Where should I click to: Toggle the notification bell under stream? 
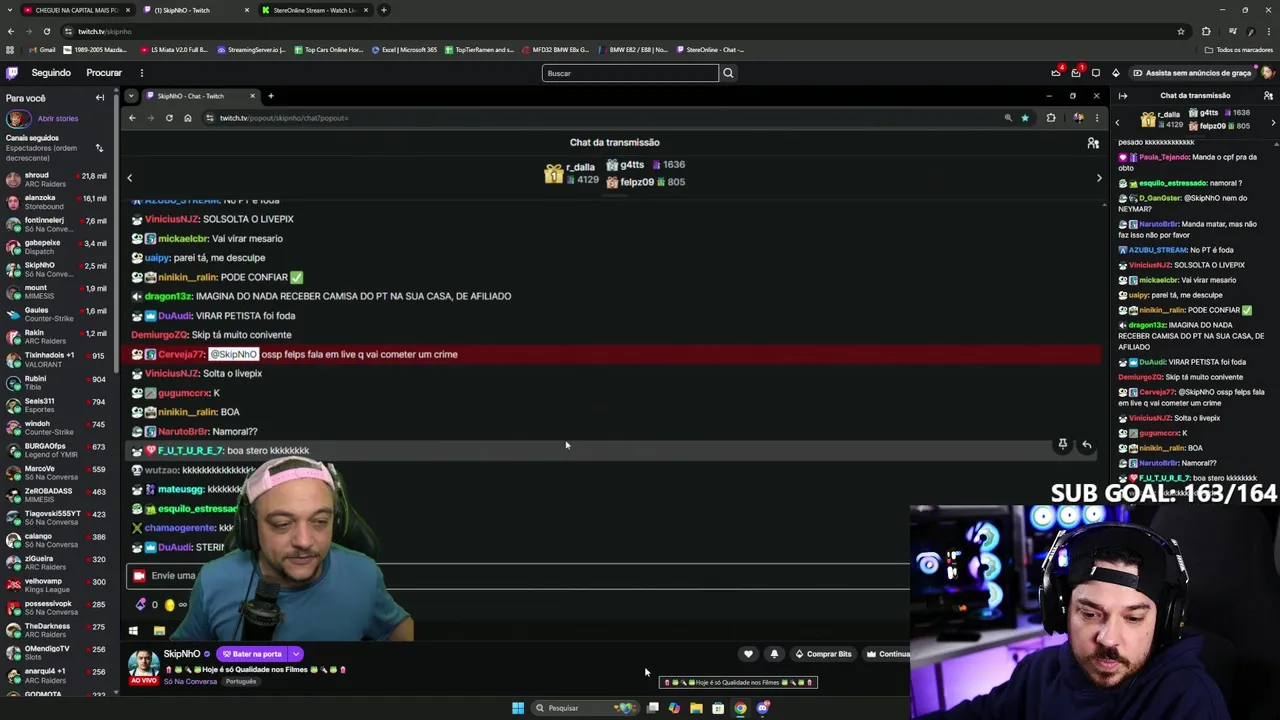tap(774, 654)
